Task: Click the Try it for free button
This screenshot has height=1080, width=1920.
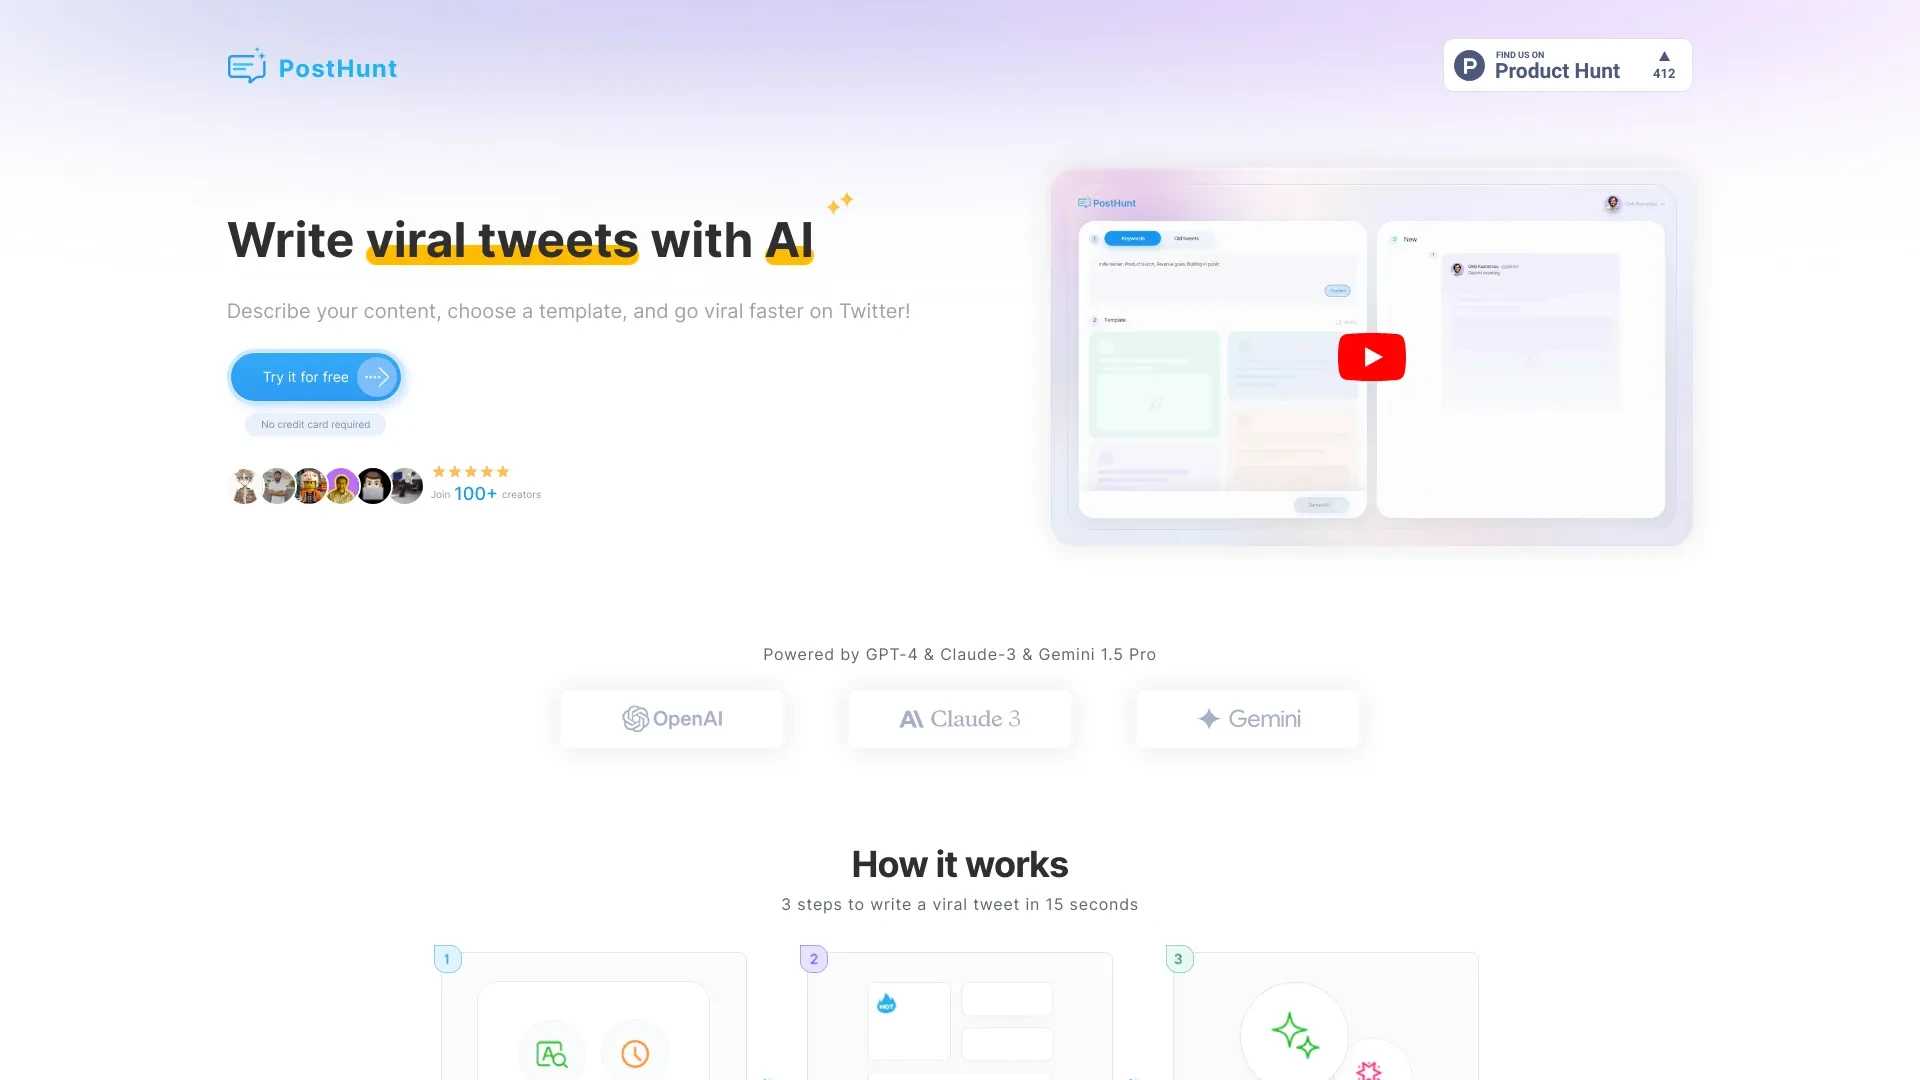Action: 315,376
